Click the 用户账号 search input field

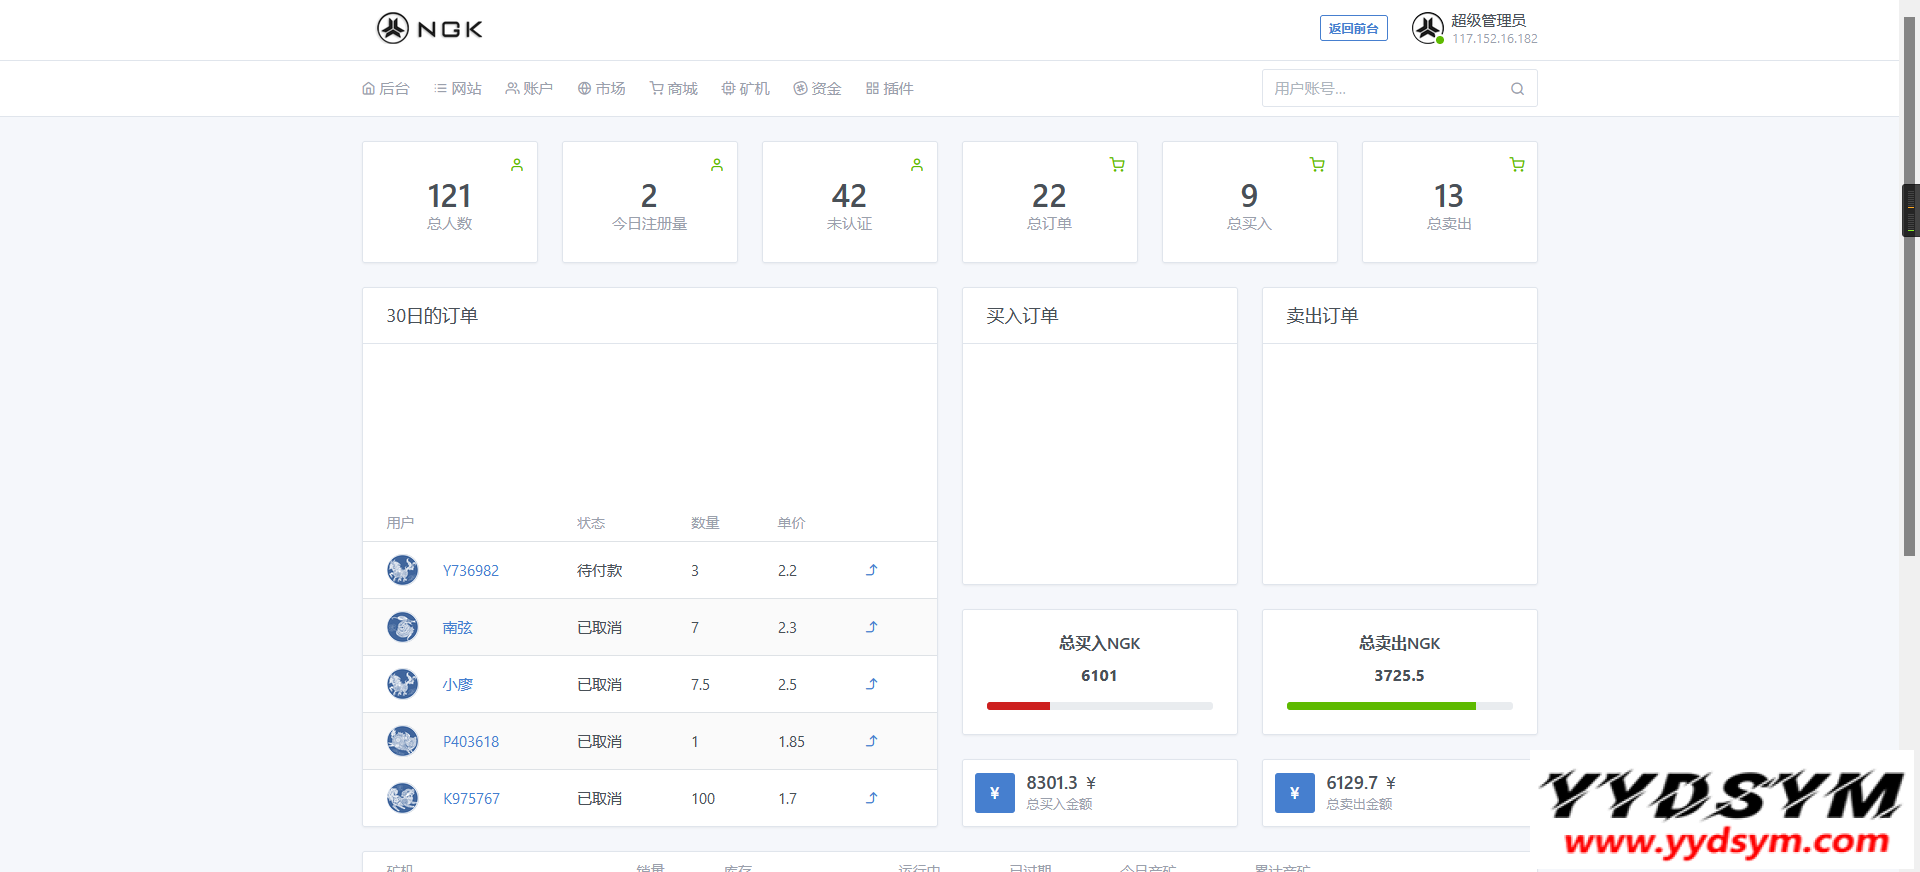(x=1385, y=89)
